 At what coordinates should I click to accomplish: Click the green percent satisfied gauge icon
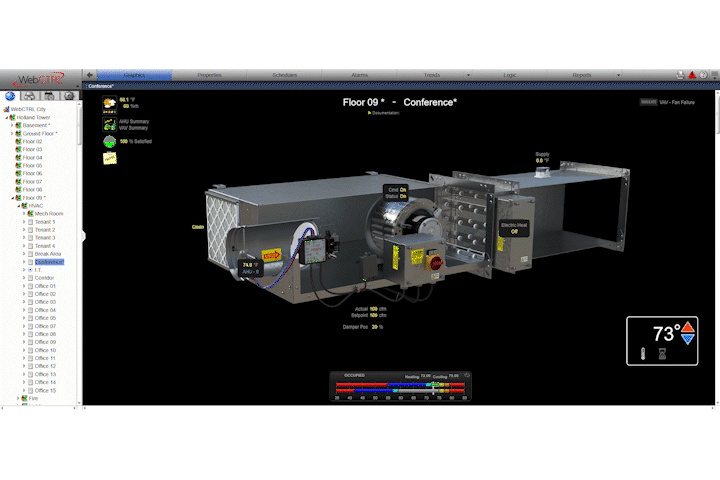click(x=109, y=142)
